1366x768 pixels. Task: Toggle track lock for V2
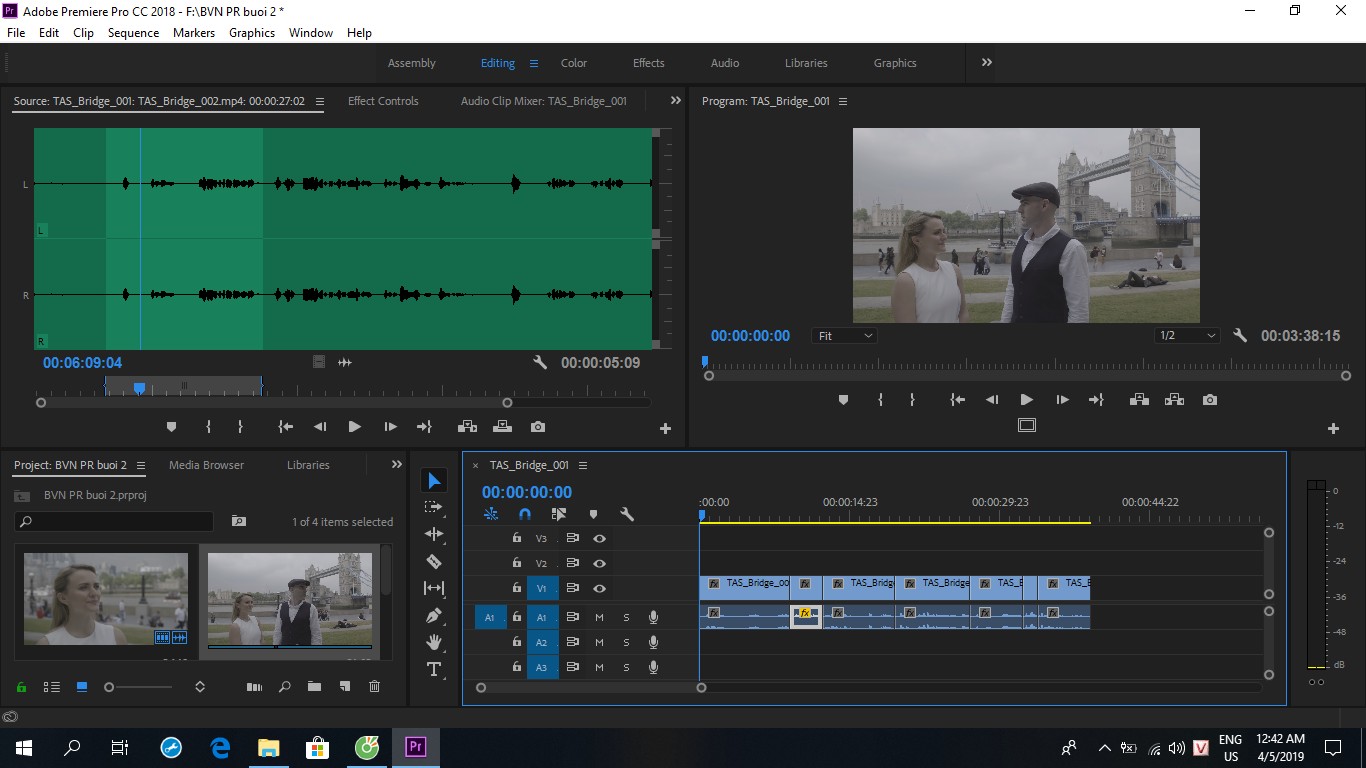pyautogui.click(x=516, y=563)
